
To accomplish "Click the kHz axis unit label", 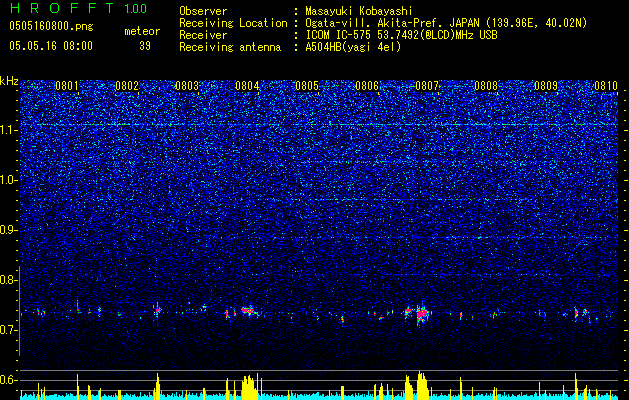I will [9, 81].
